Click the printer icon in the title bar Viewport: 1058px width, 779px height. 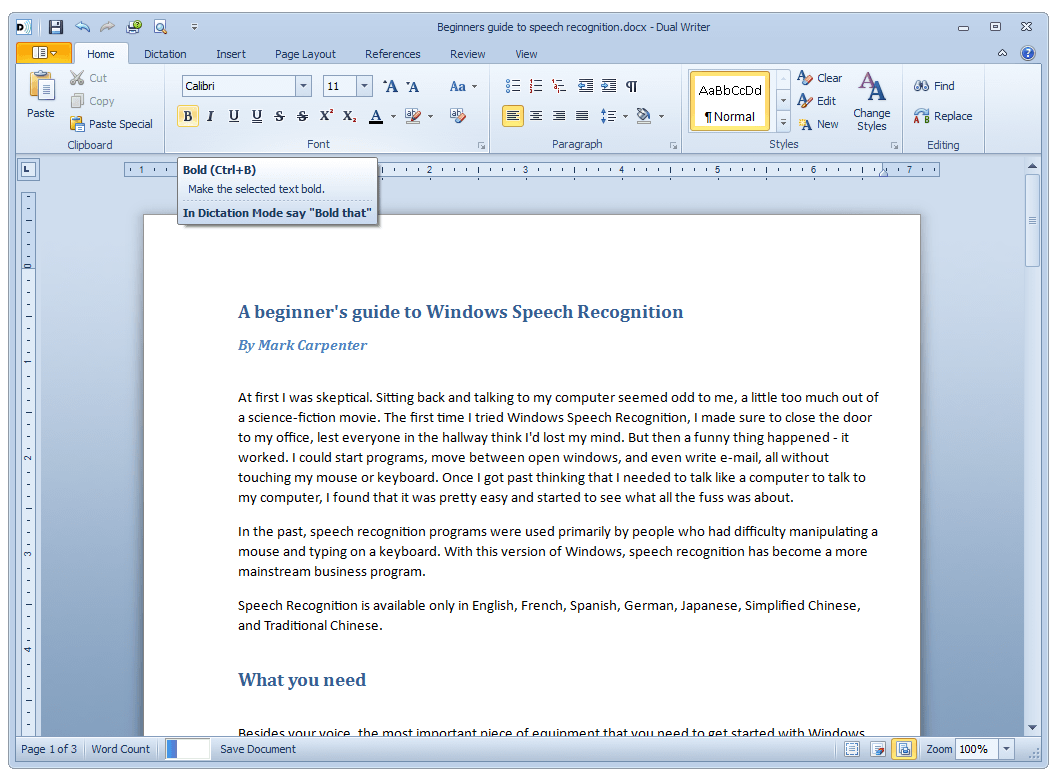click(x=134, y=27)
